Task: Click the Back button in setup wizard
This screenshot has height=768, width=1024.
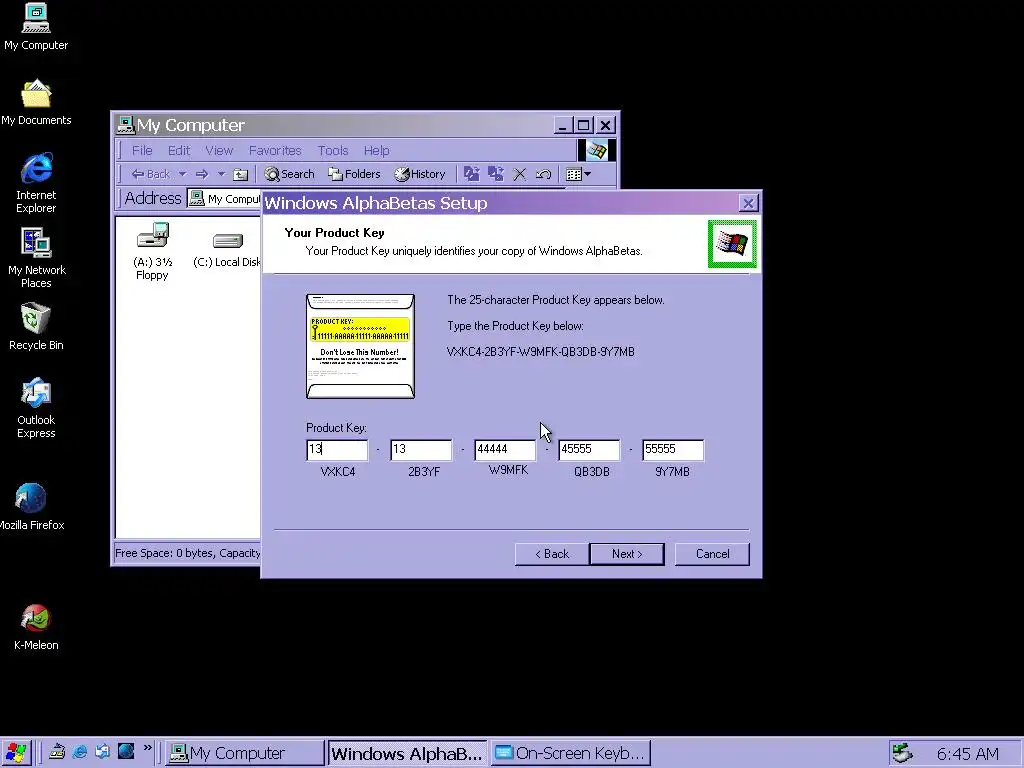Action: click(x=552, y=554)
